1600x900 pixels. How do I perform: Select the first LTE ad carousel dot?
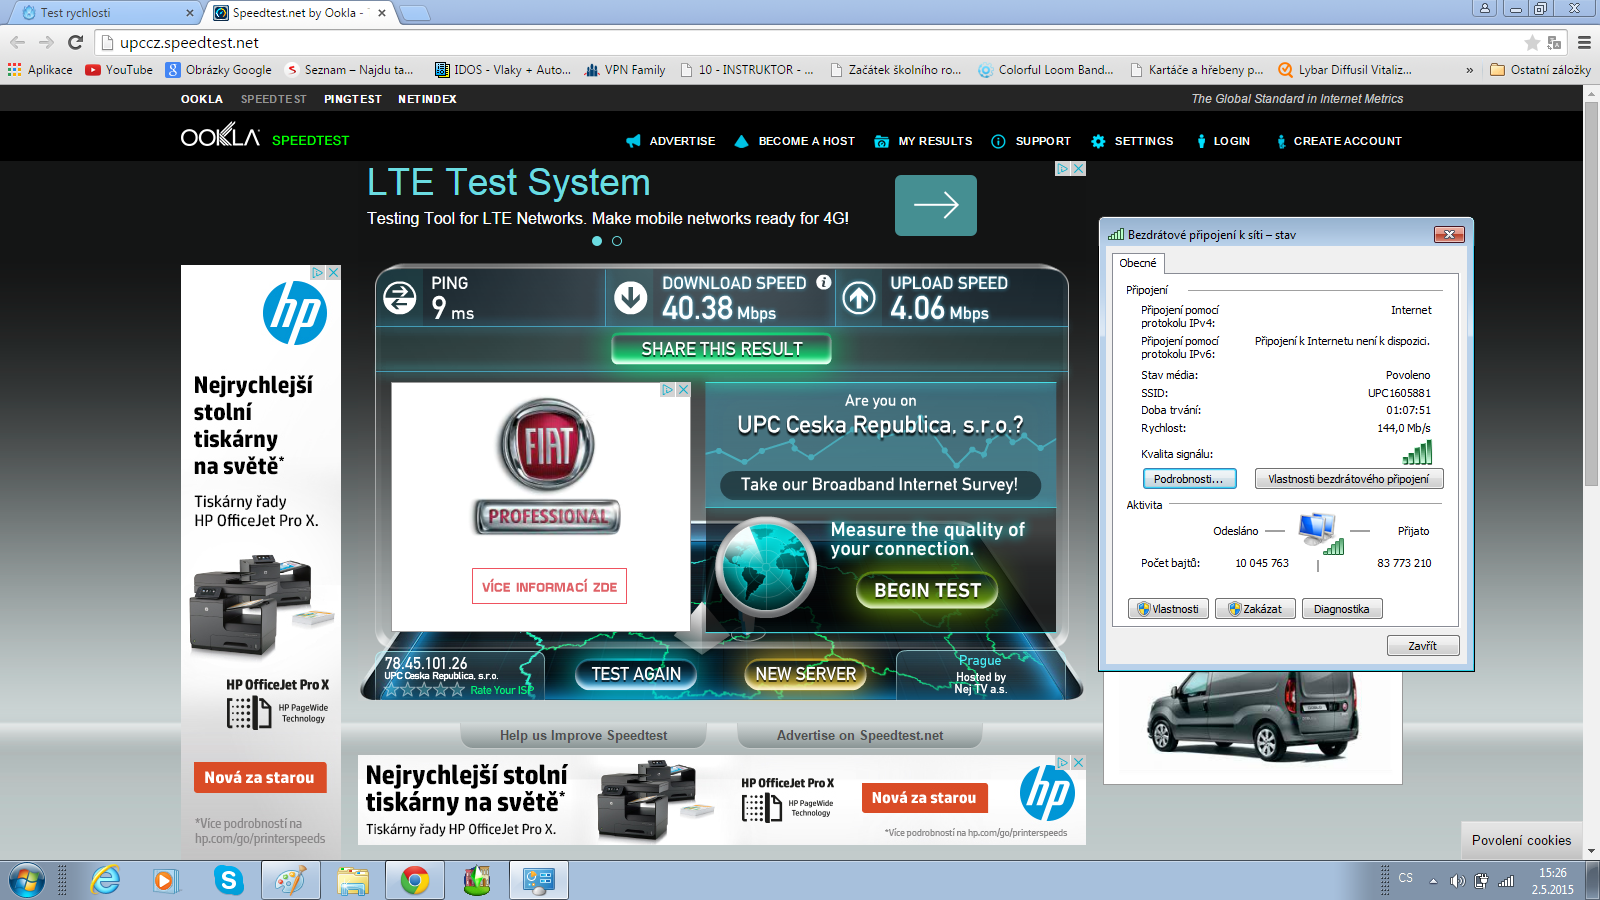pos(597,241)
